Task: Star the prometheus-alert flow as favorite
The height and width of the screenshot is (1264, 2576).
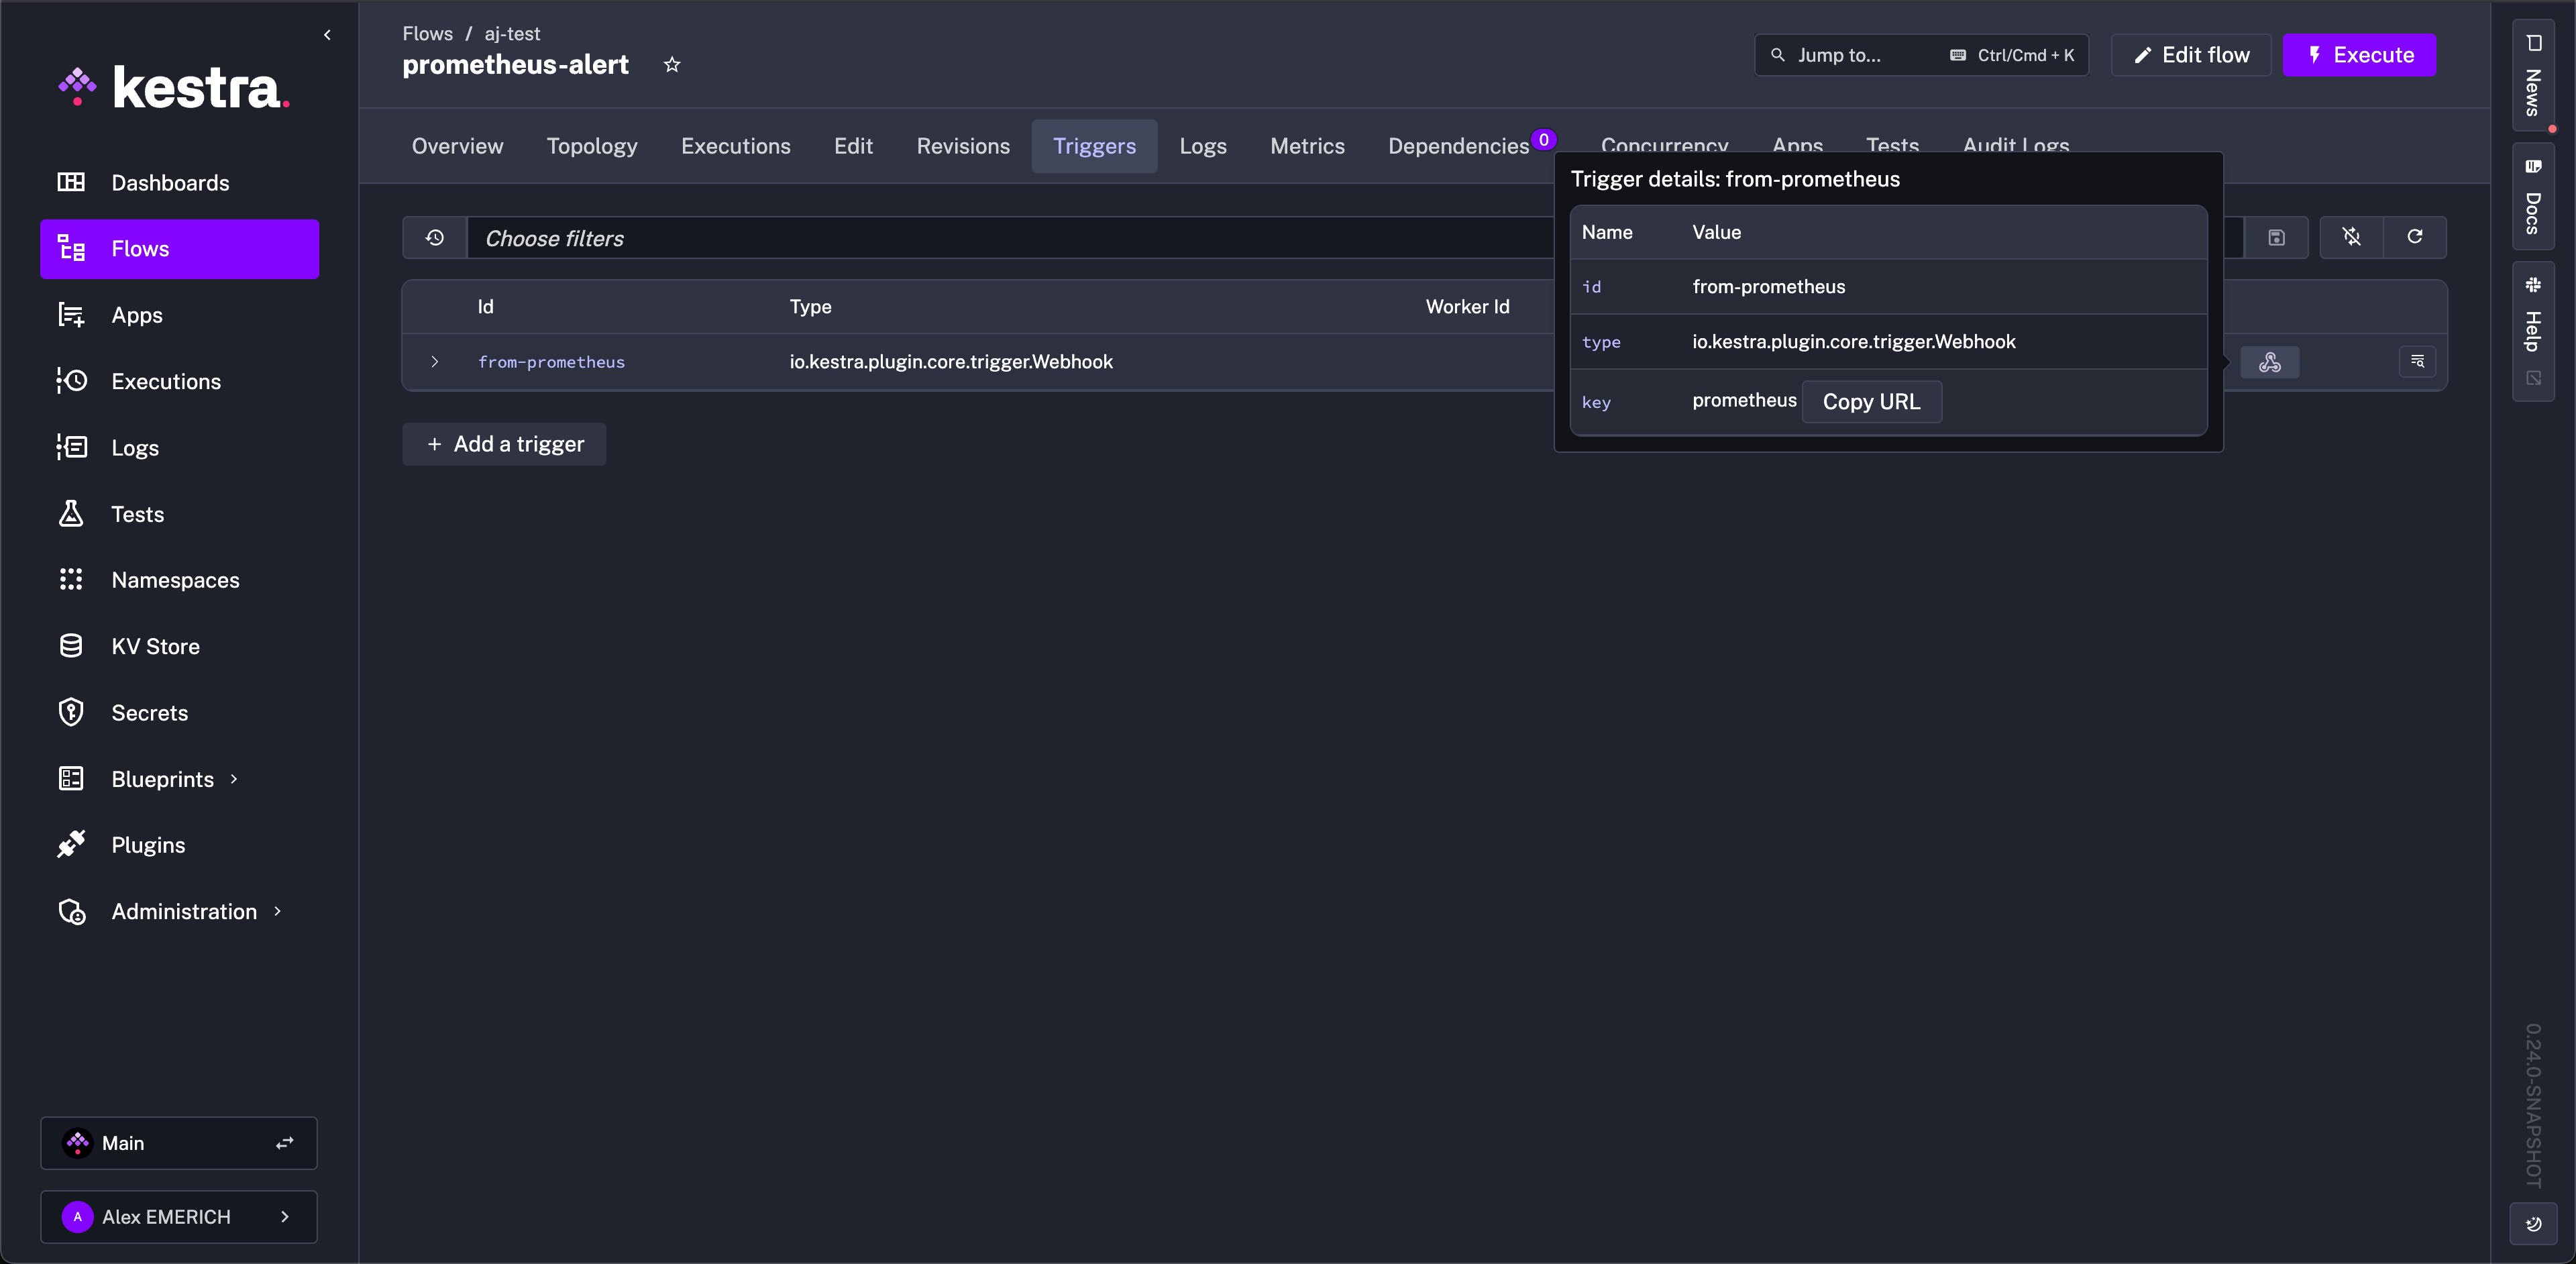Action: click(x=672, y=64)
